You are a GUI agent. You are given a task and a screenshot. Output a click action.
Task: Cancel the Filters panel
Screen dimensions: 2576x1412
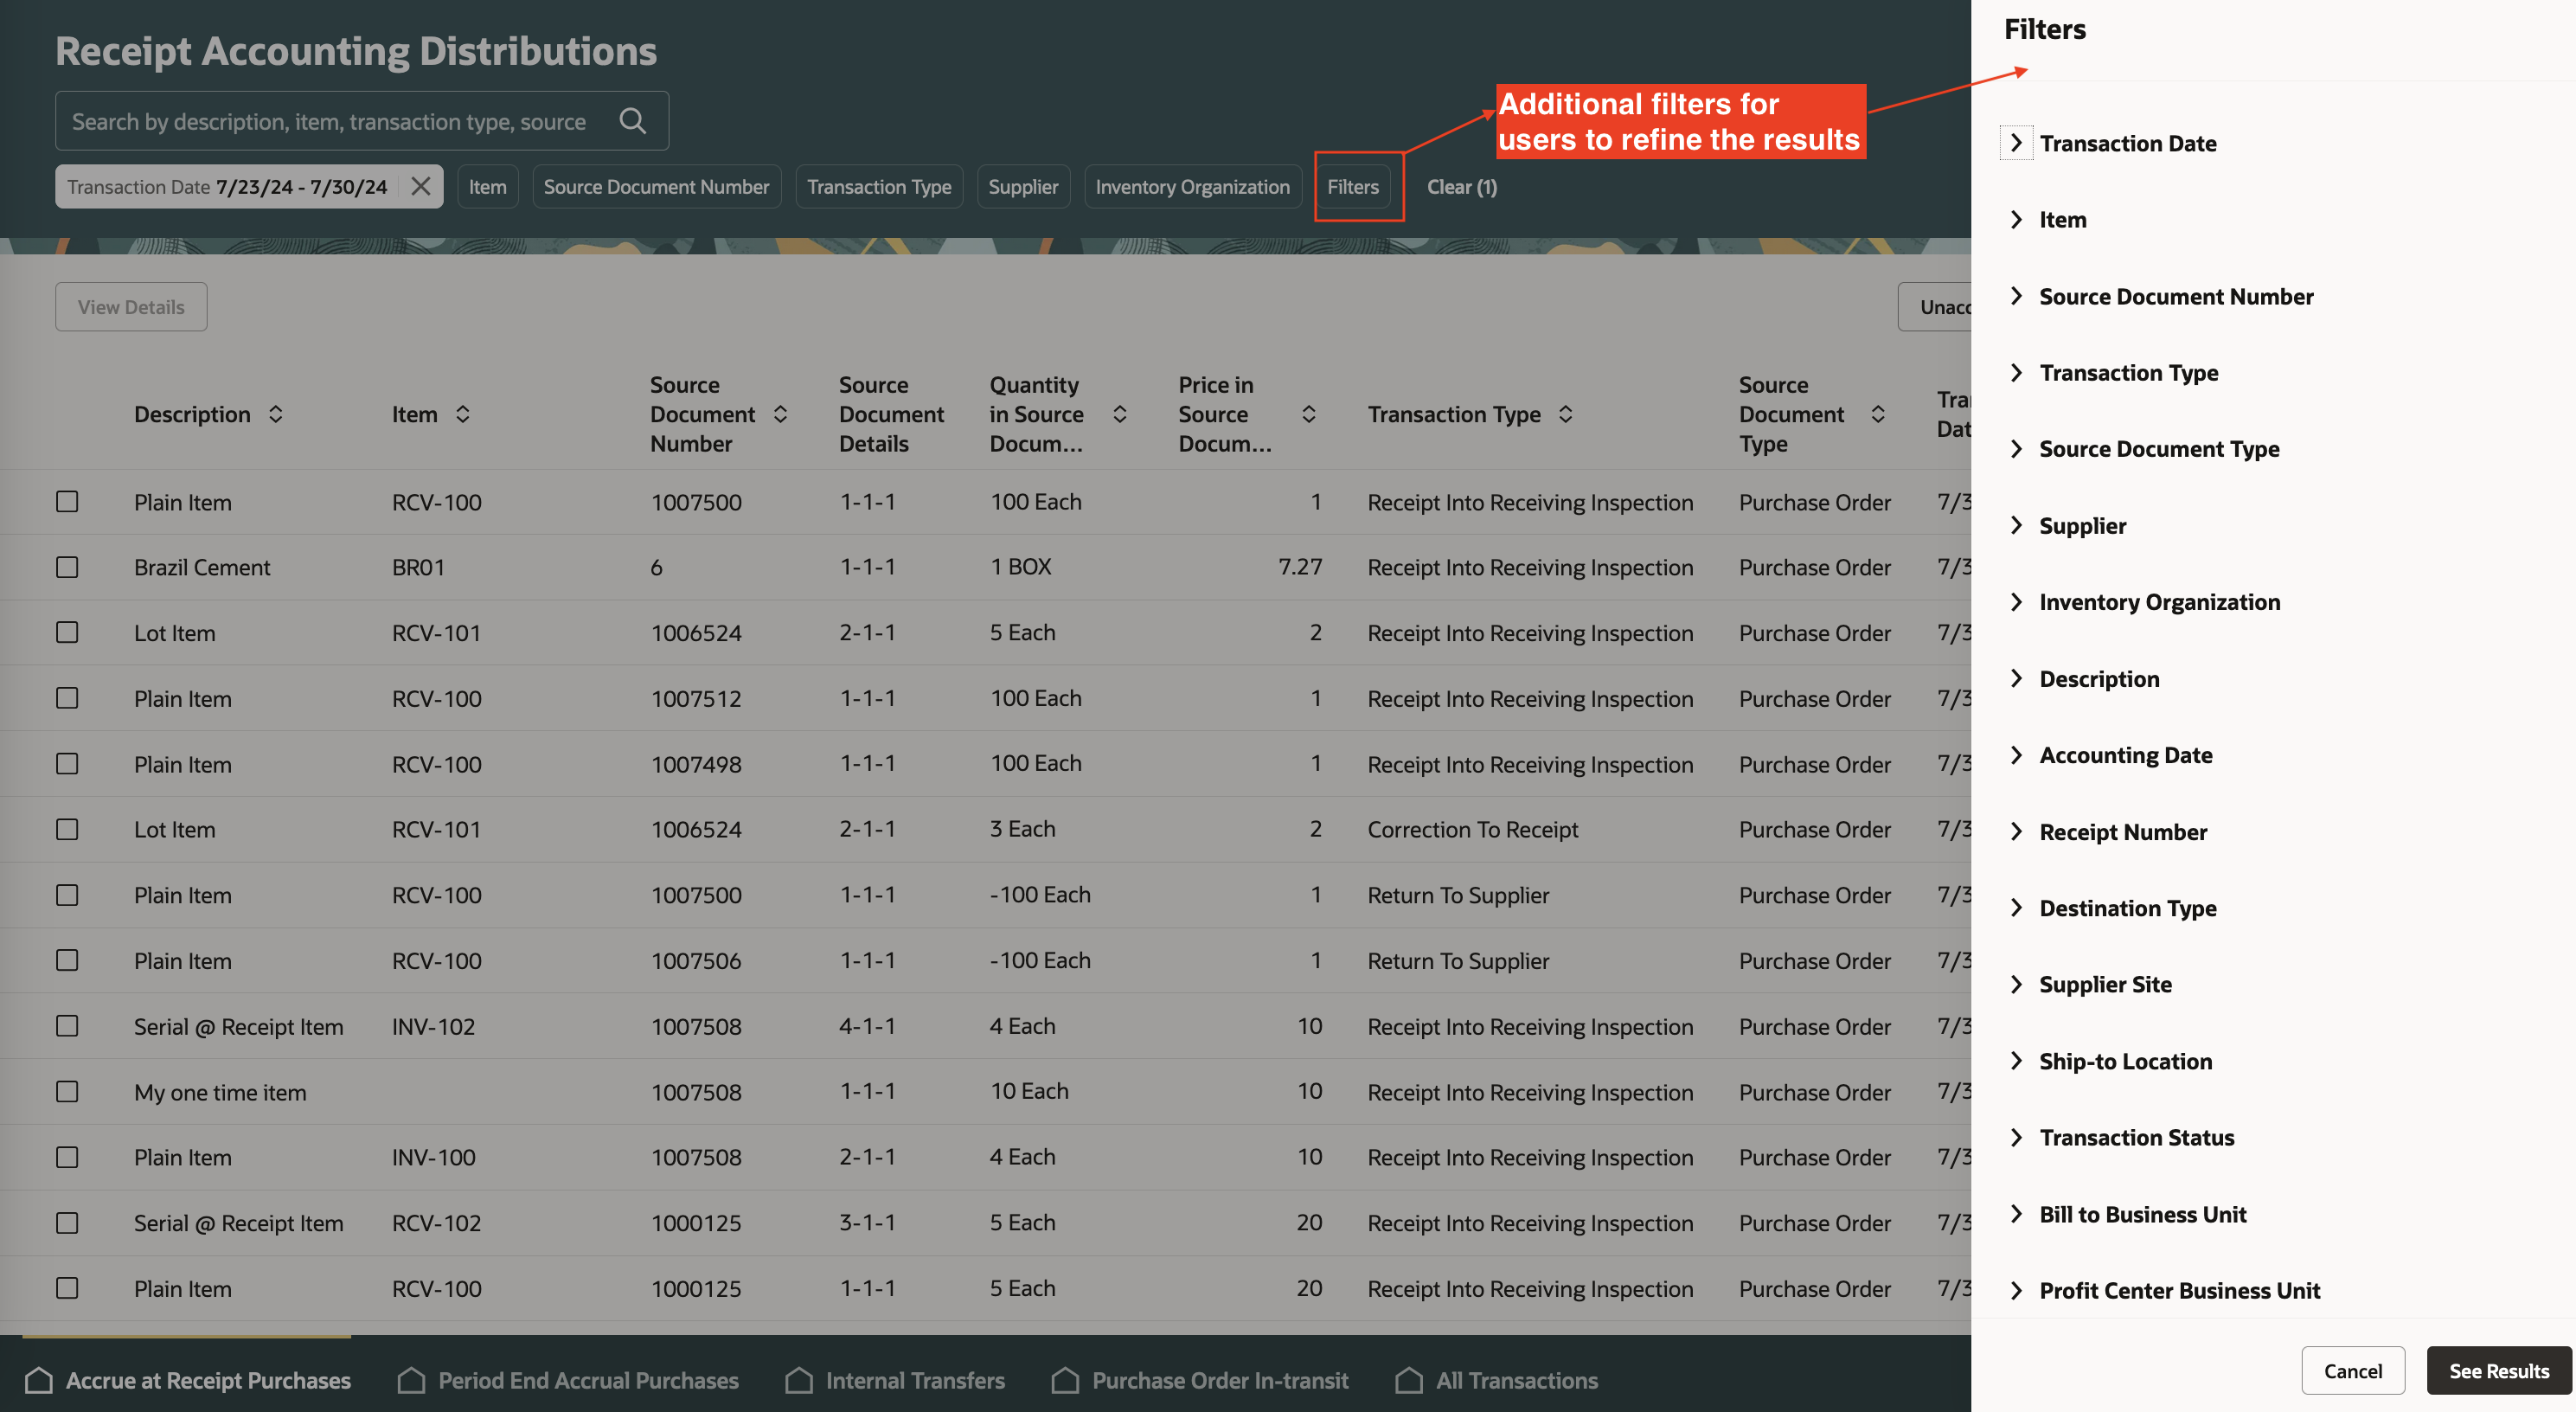2352,1370
